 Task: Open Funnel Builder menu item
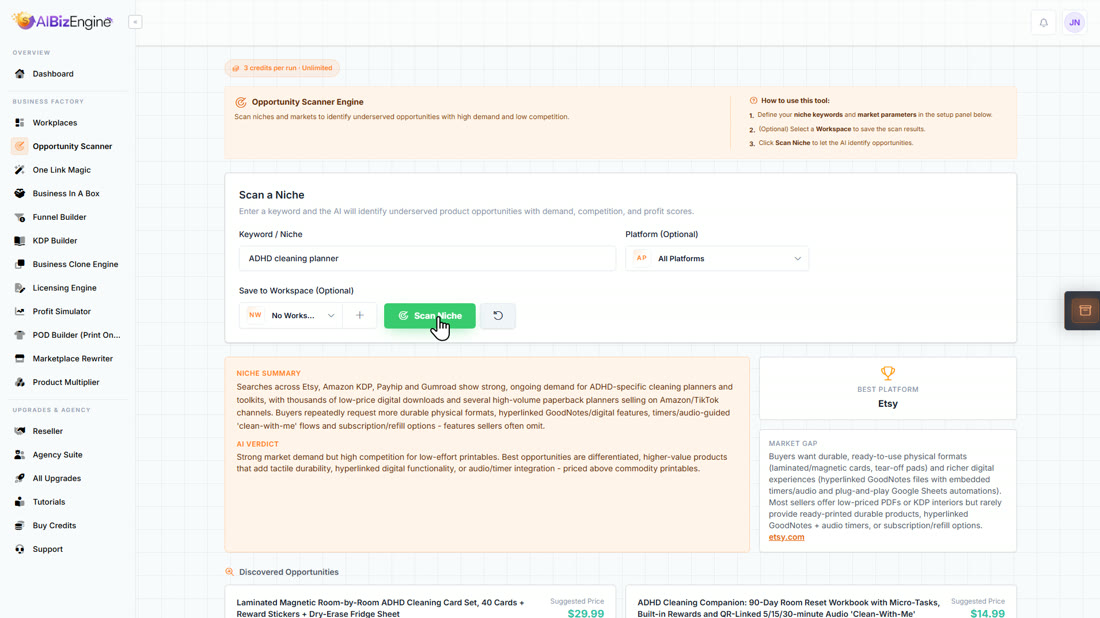pos(60,217)
